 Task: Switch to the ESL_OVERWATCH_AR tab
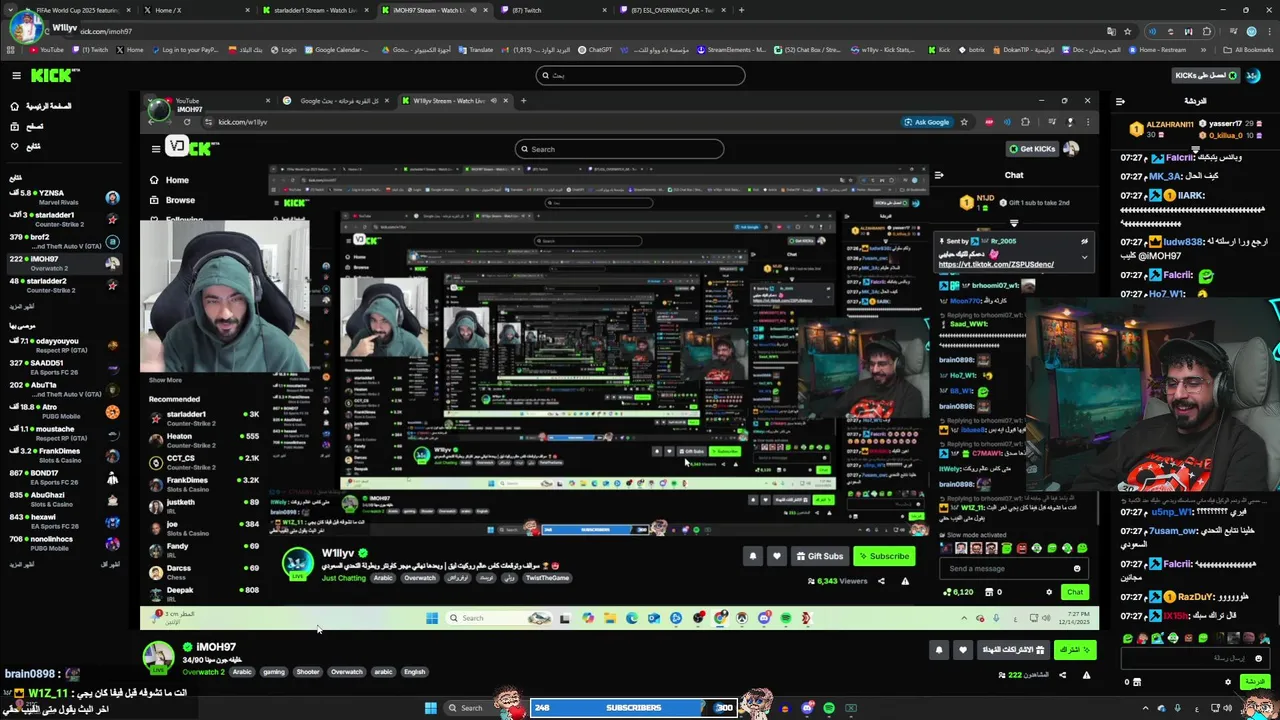(x=671, y=10)
